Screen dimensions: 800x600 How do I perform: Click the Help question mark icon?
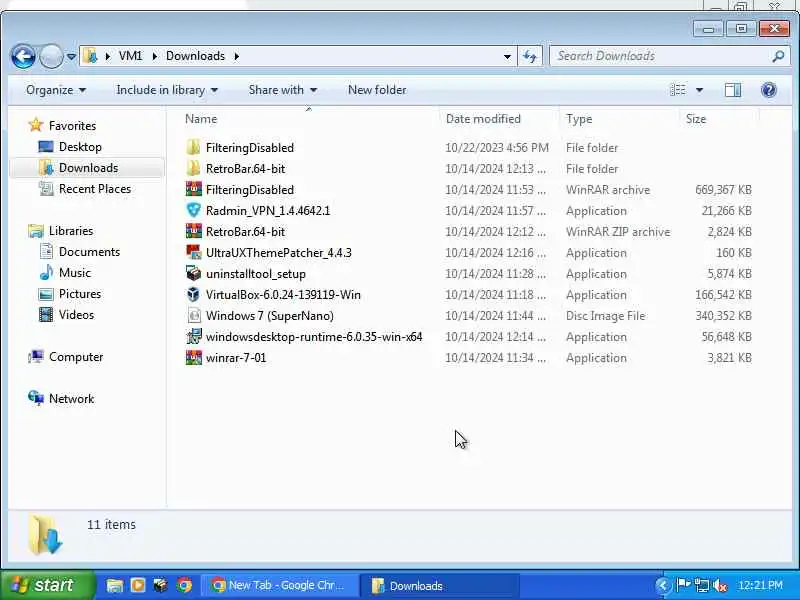coord(769,90)
